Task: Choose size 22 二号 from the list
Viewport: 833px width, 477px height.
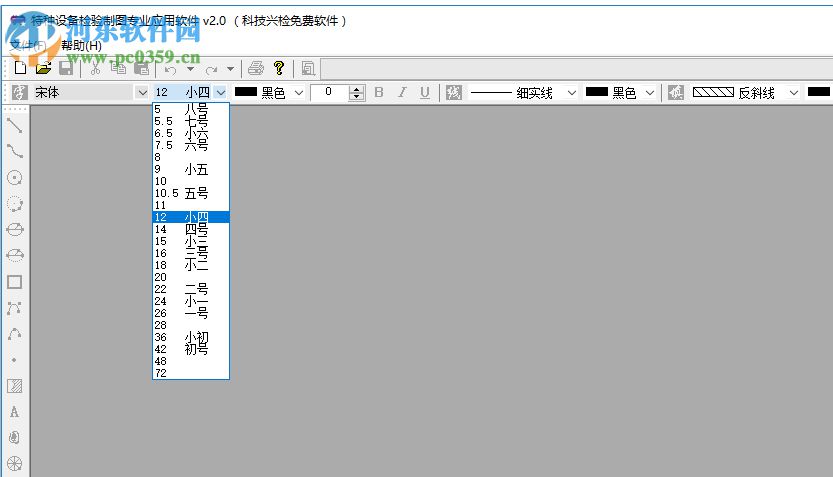Action: click(191, 289)
